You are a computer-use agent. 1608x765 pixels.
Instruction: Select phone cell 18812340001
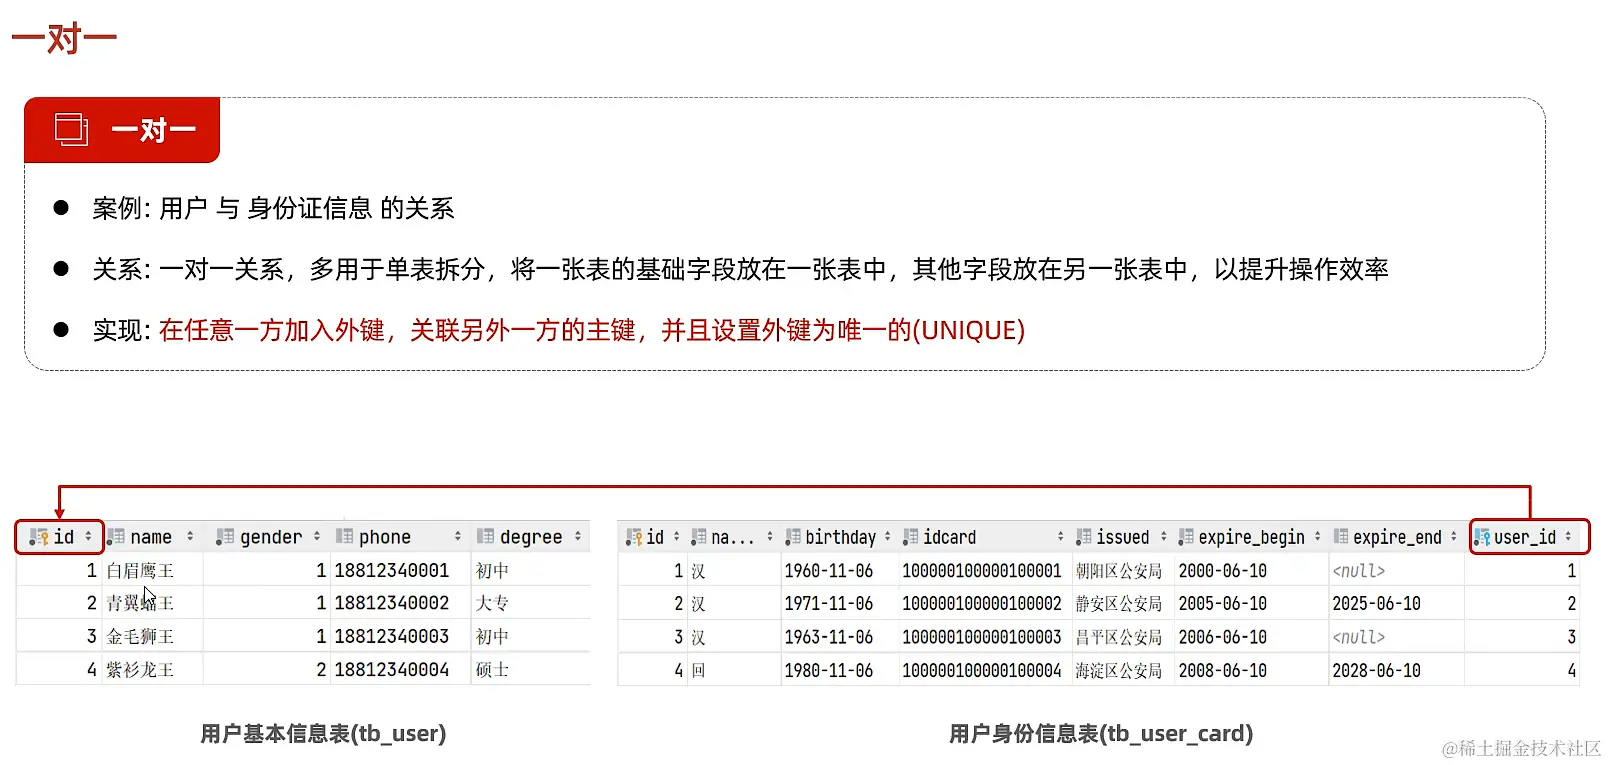click(400, 570)
